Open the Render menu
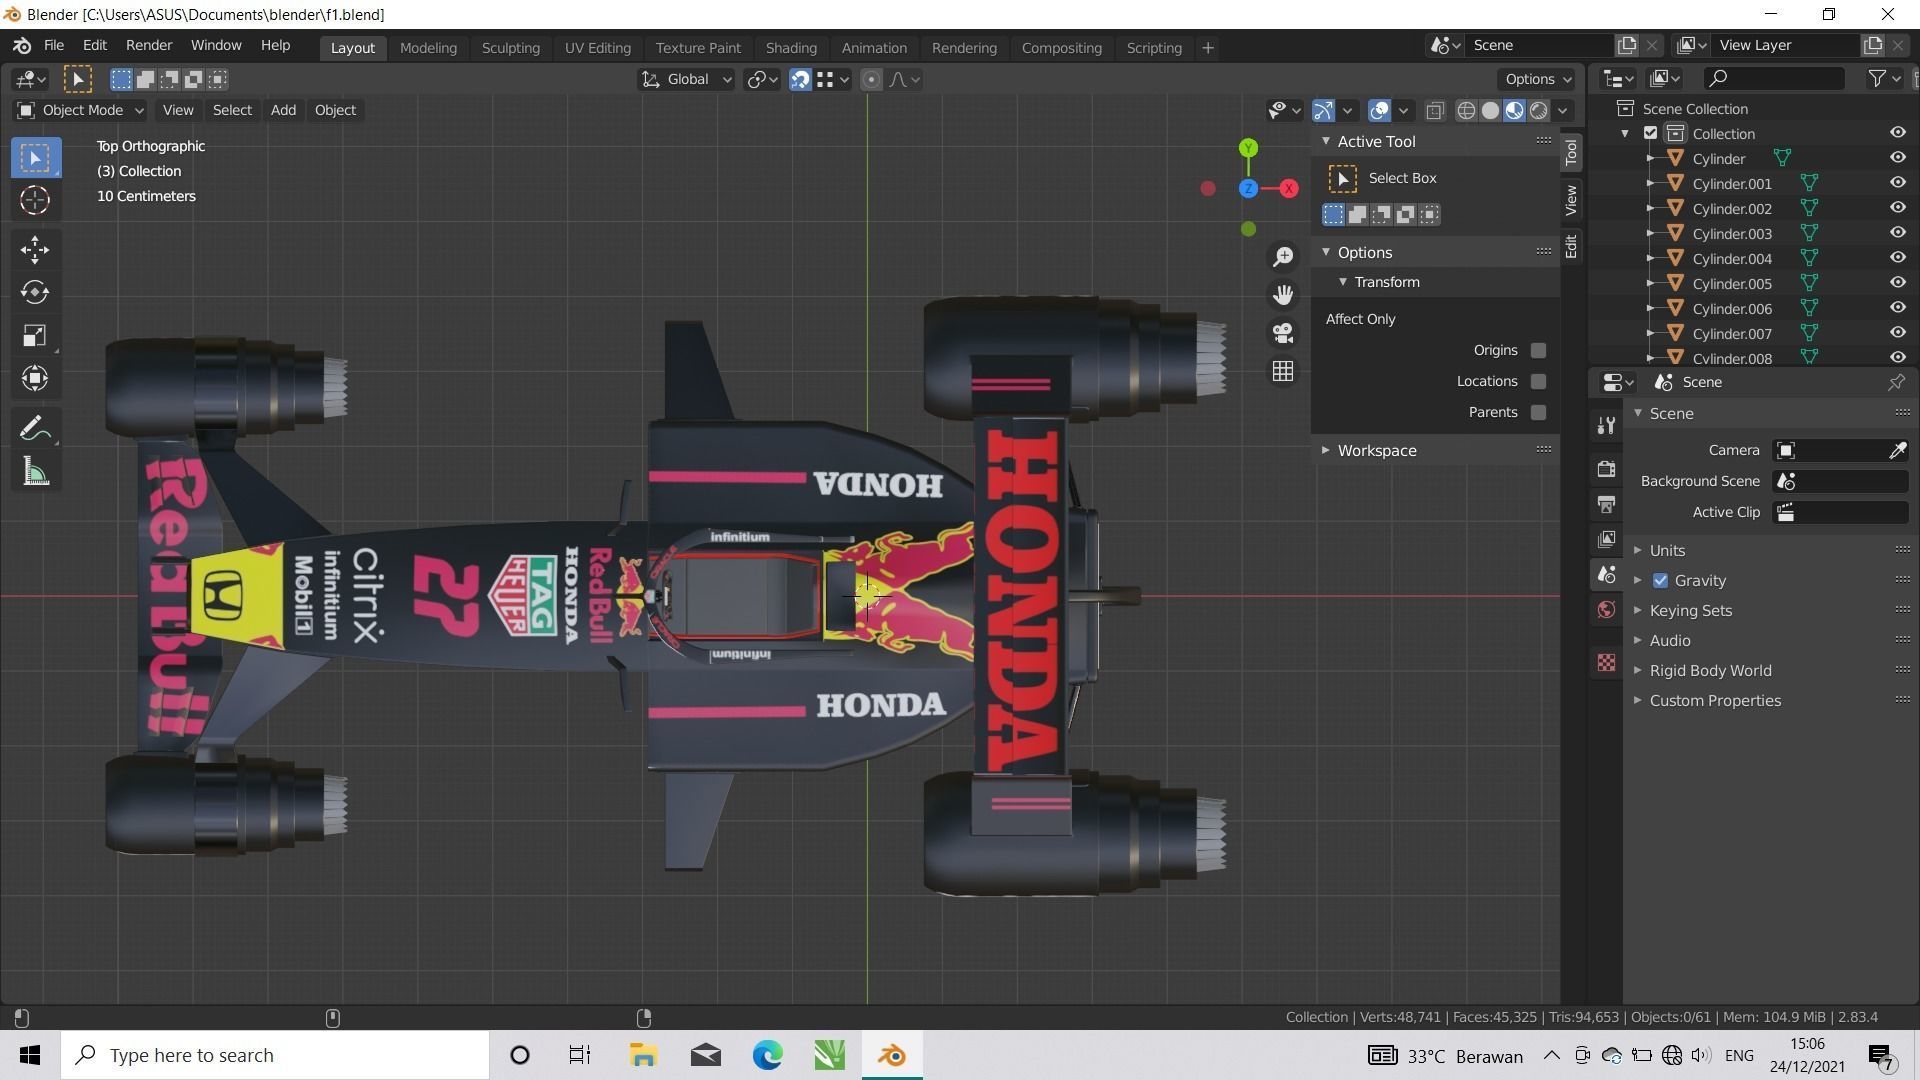The width and height of the screenshot is (1920, 1080). tap(149, 46)
